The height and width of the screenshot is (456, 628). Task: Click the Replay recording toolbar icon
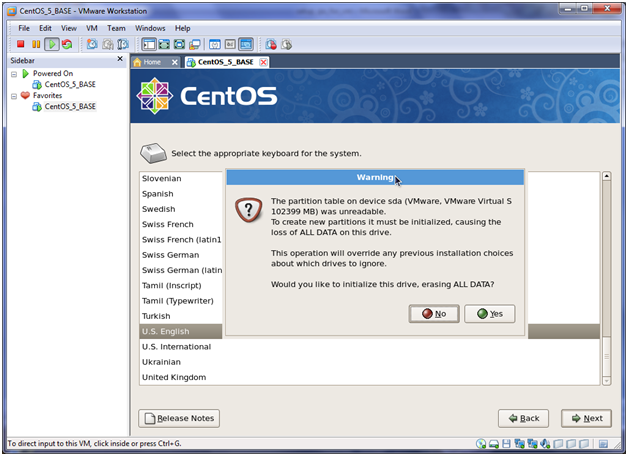pyautogui.click(x=286, y=44)
